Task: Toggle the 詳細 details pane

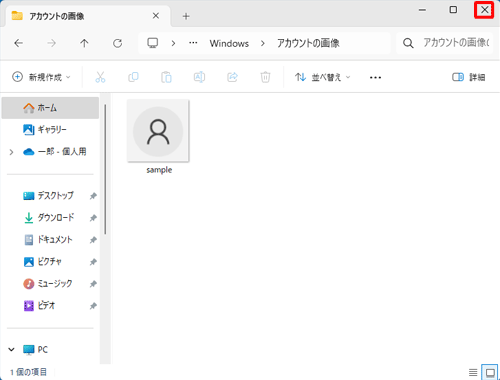Action: coord(468,77)
